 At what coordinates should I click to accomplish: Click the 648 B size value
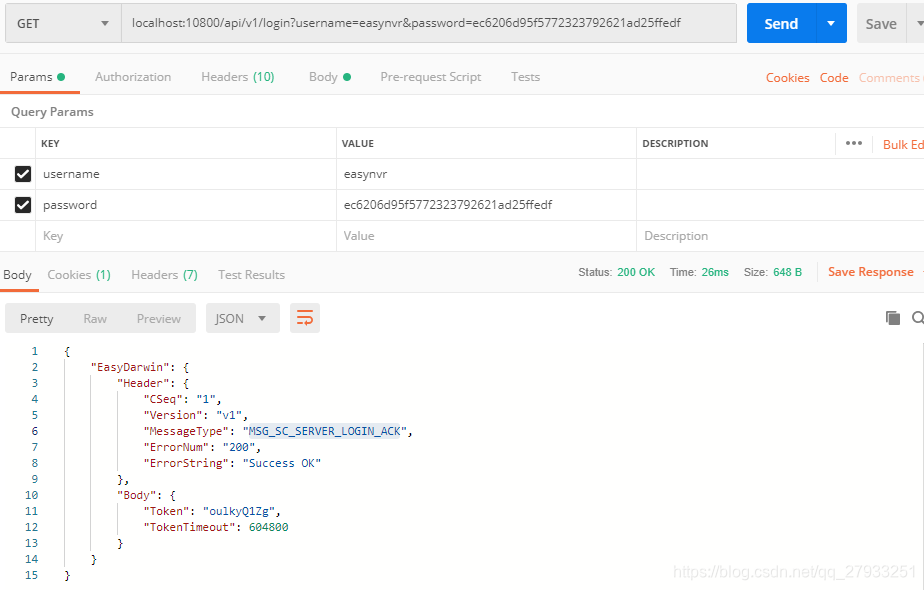click(787, 272)
